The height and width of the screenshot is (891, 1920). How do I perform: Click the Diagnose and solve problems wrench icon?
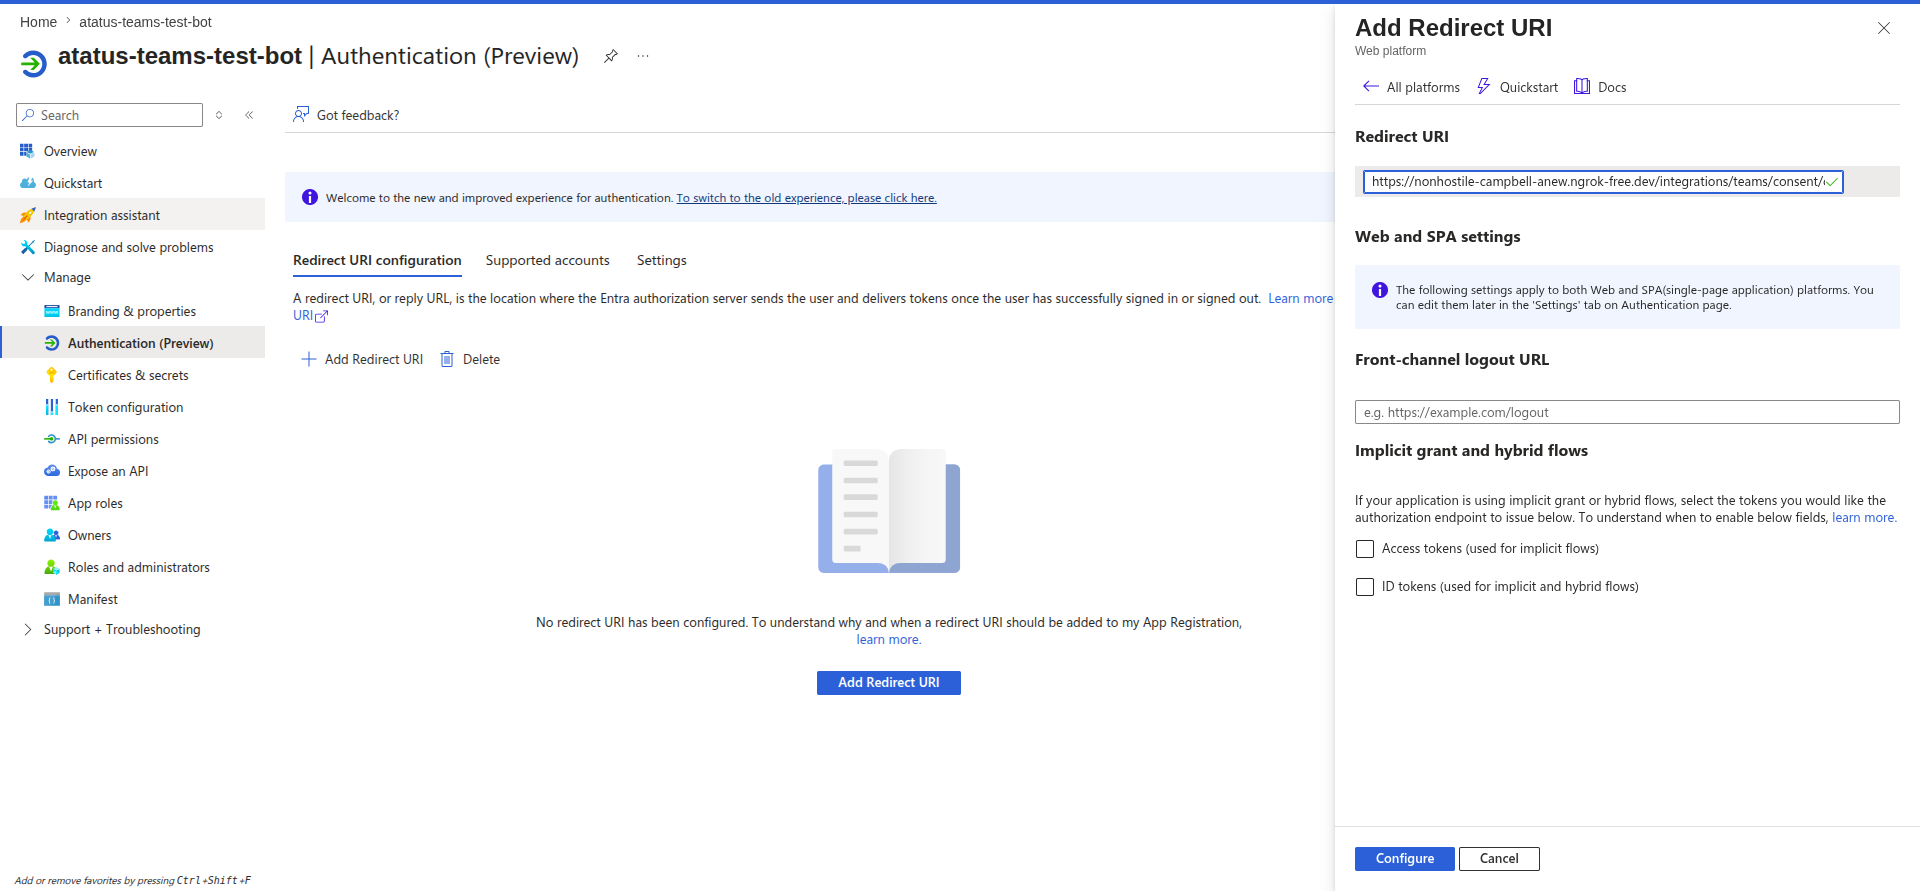coord(27,247)
